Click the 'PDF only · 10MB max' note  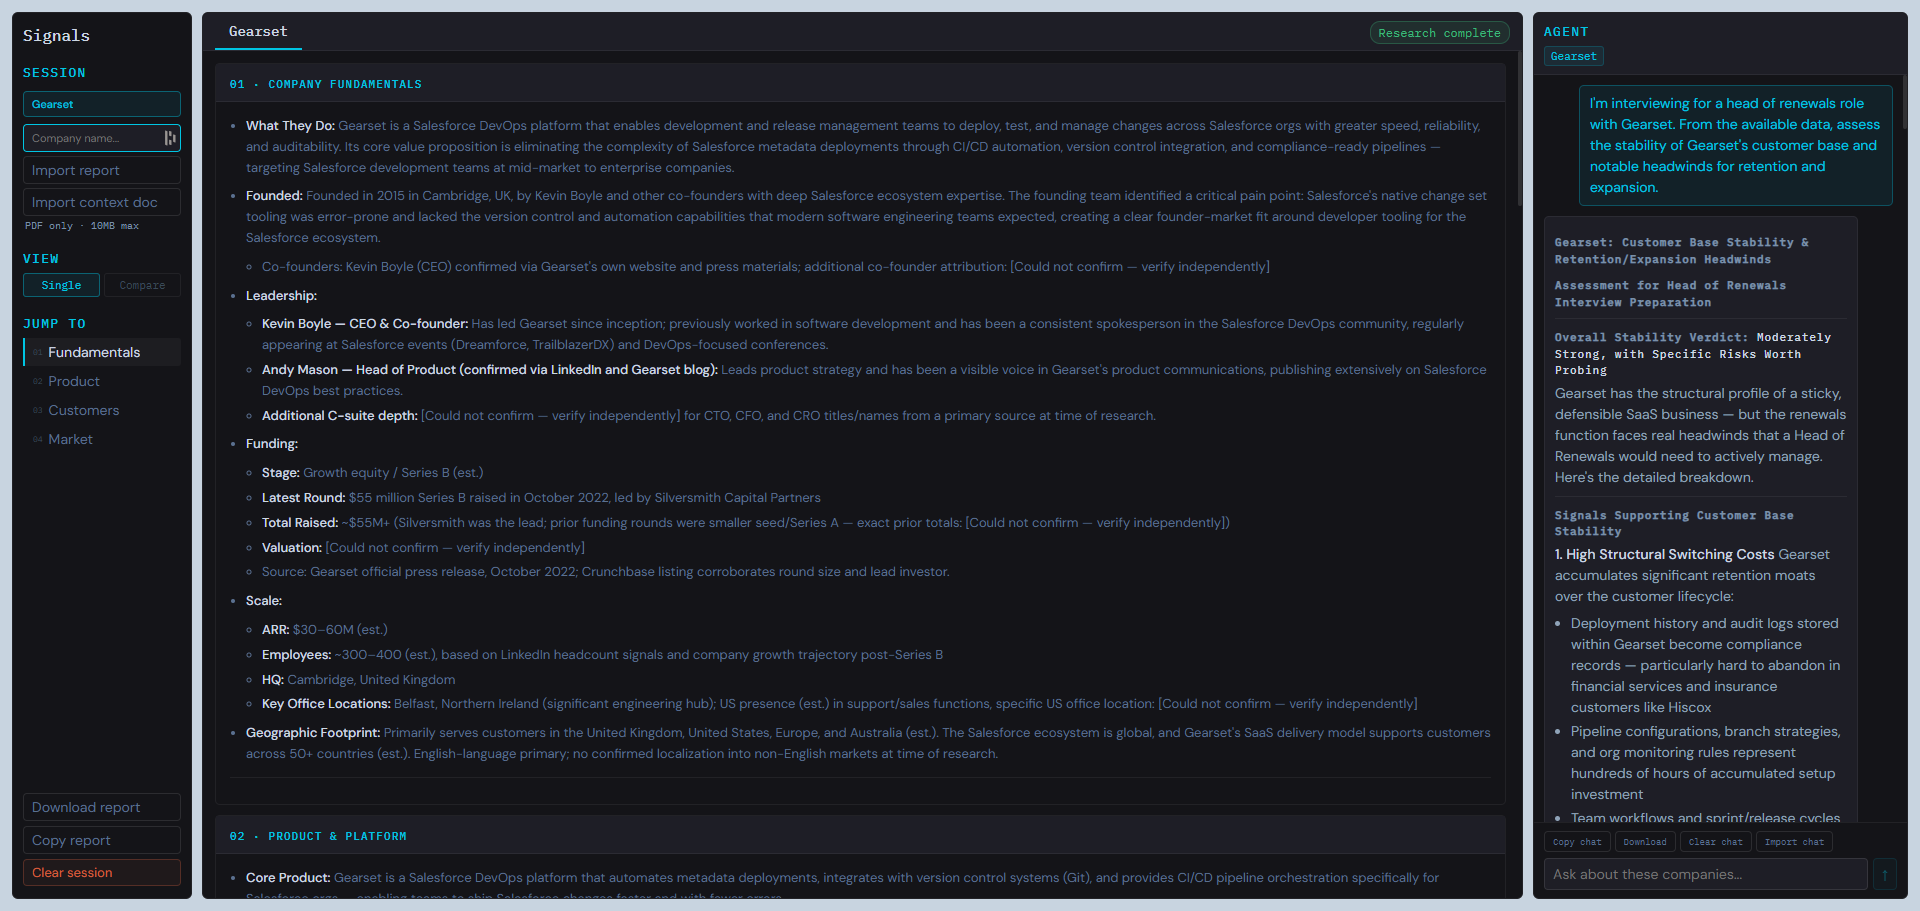(x=82, y=226)
